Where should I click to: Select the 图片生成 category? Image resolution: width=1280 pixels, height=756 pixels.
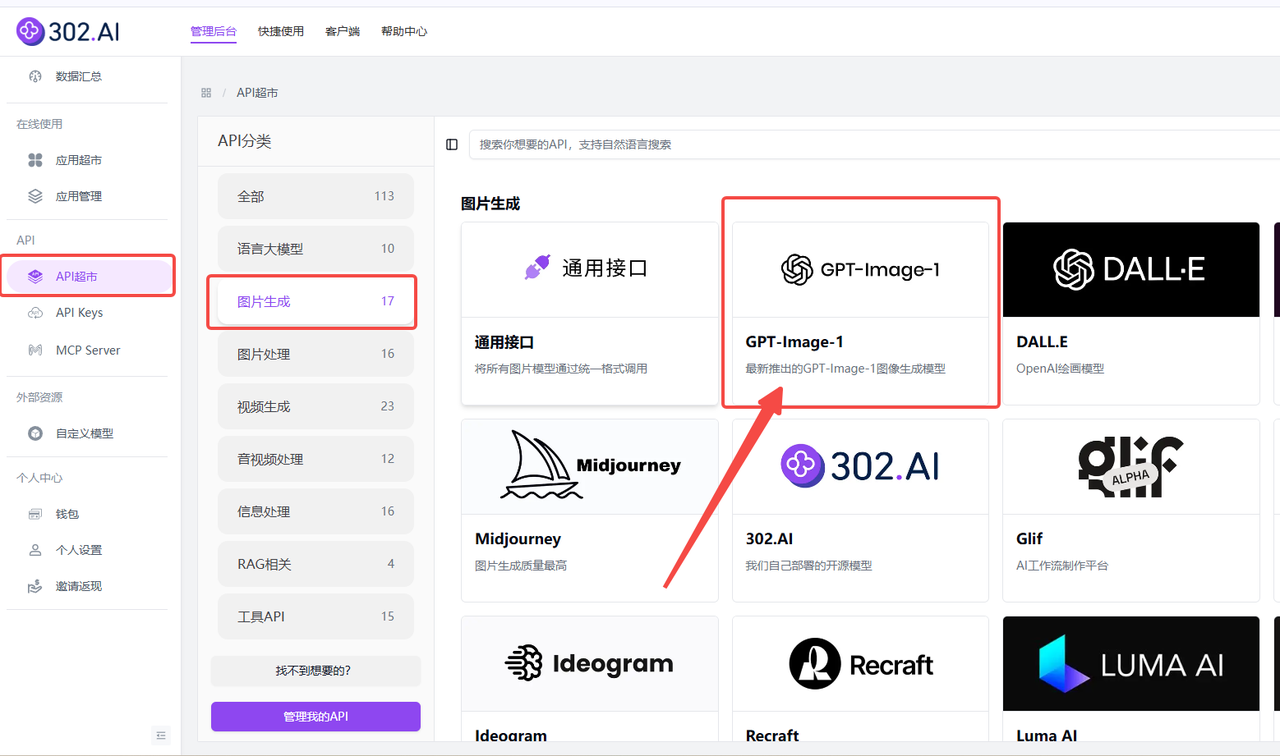(x=316, y=301)
